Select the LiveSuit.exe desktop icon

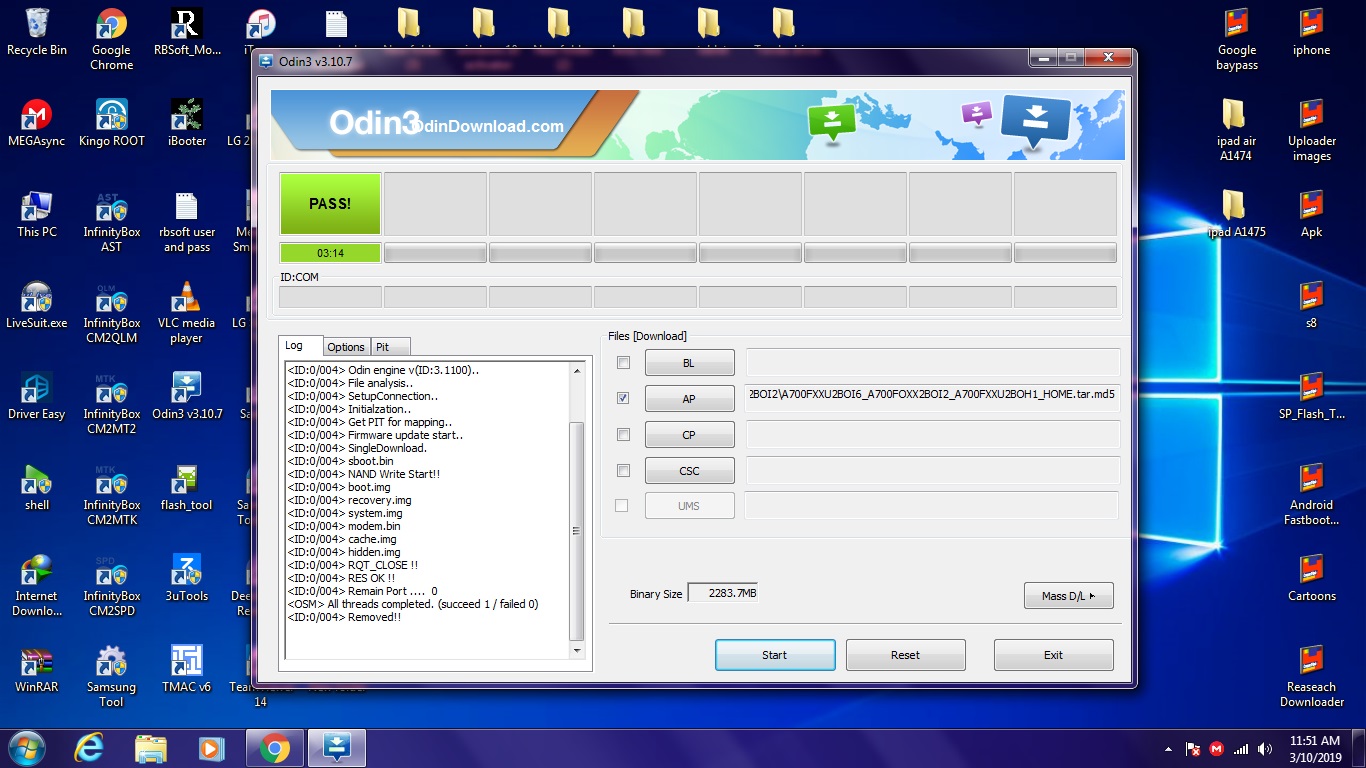pyautogui.click(x=37, y=305)
